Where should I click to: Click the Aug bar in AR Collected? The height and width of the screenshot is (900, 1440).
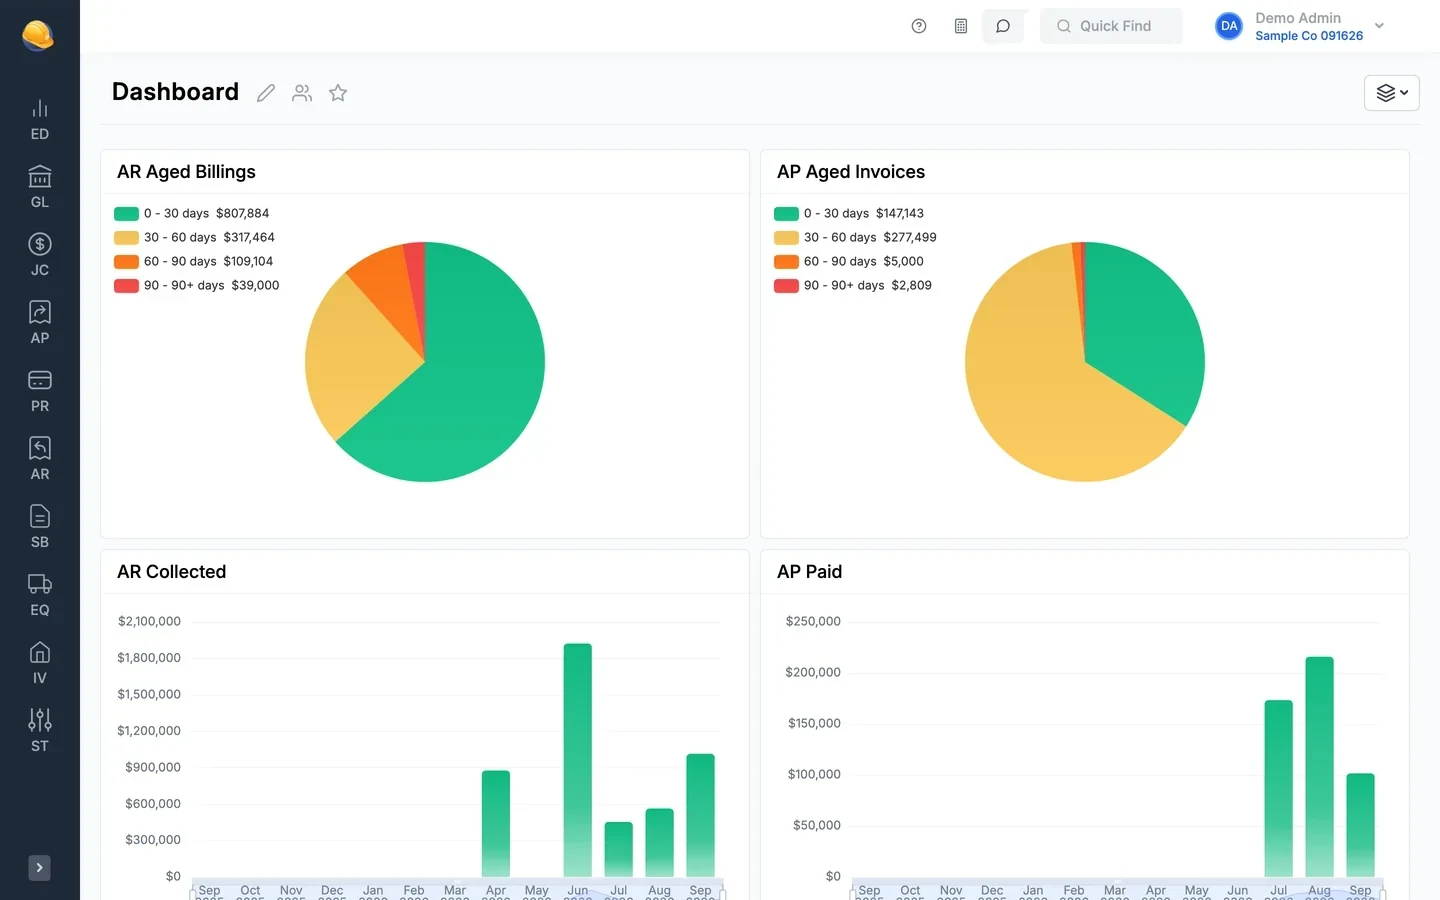(x=660, y=843)
